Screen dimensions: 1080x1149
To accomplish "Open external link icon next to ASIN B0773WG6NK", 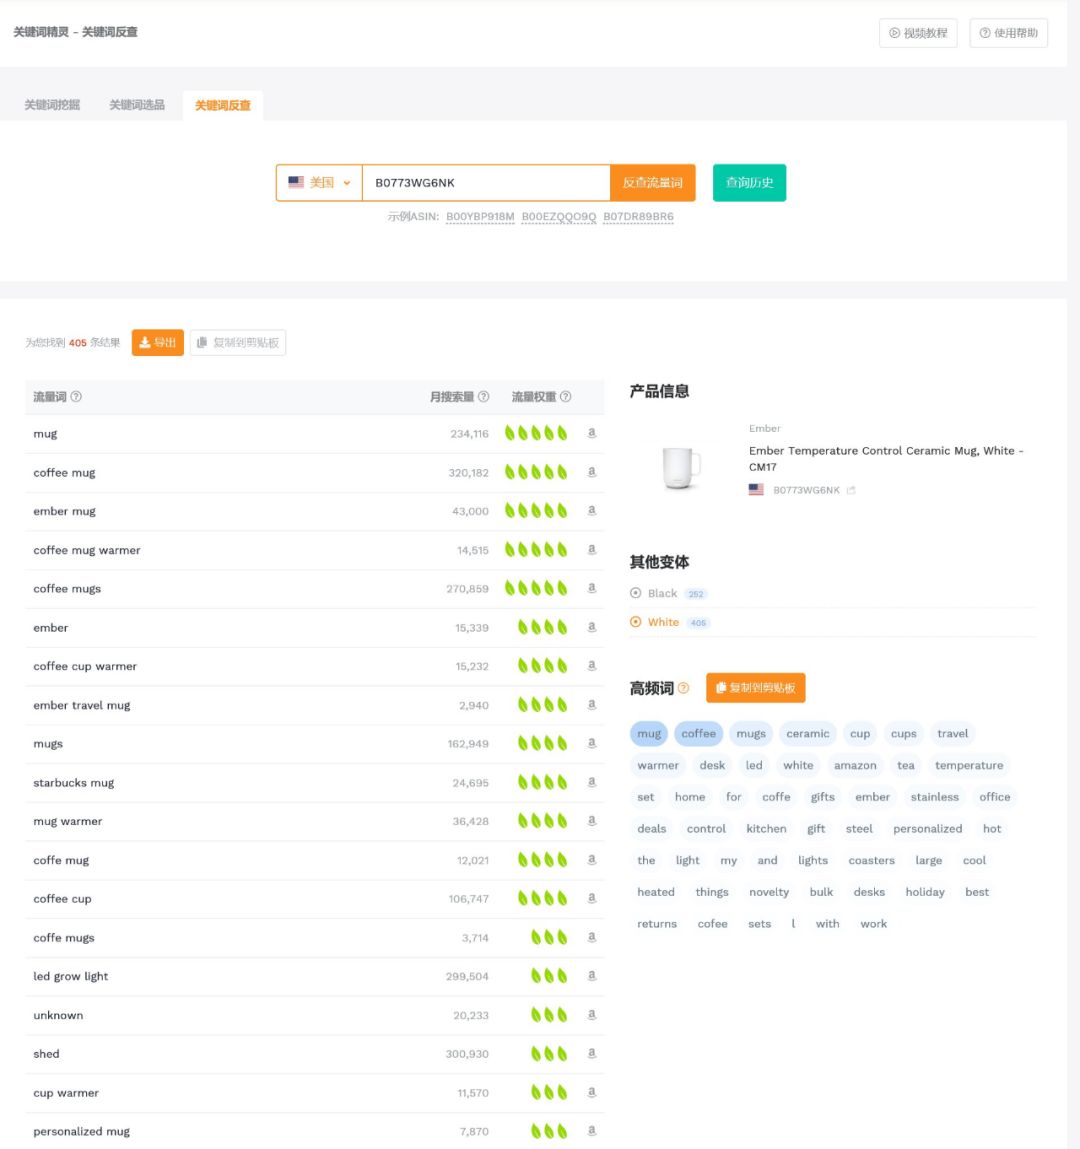I will pos(851,489).
